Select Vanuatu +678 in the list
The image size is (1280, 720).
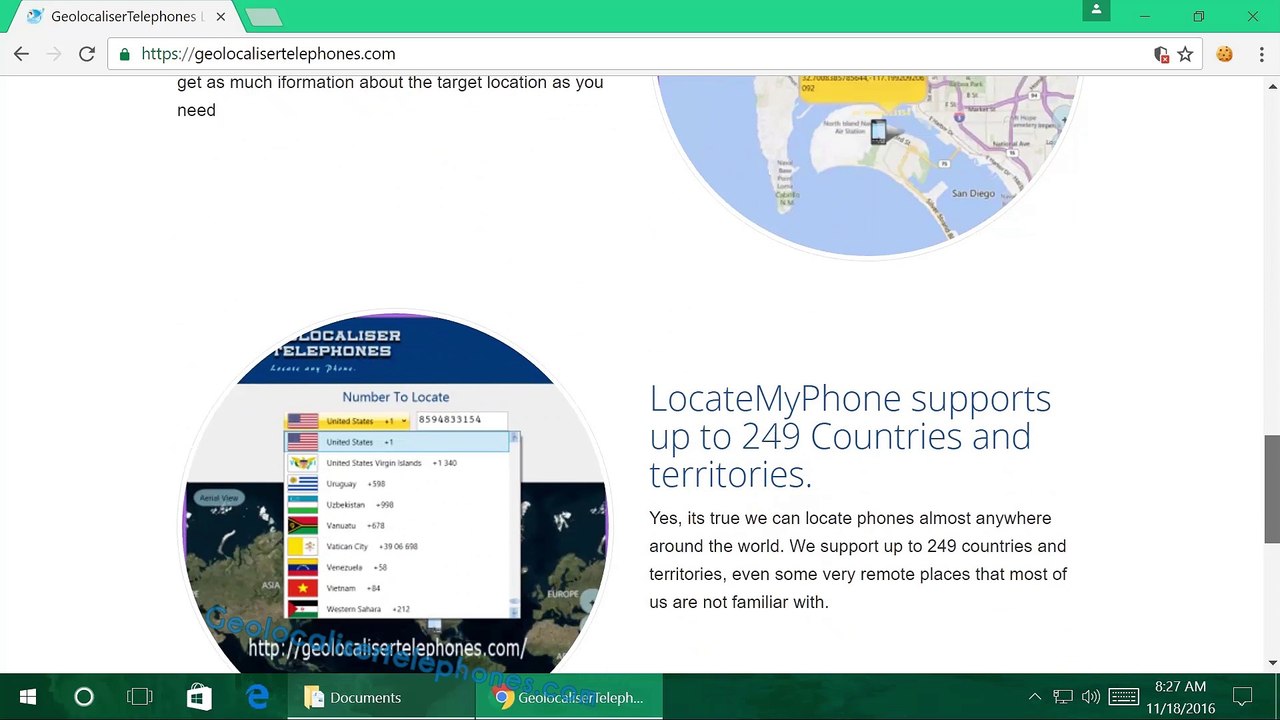click(x=398, y=526)
